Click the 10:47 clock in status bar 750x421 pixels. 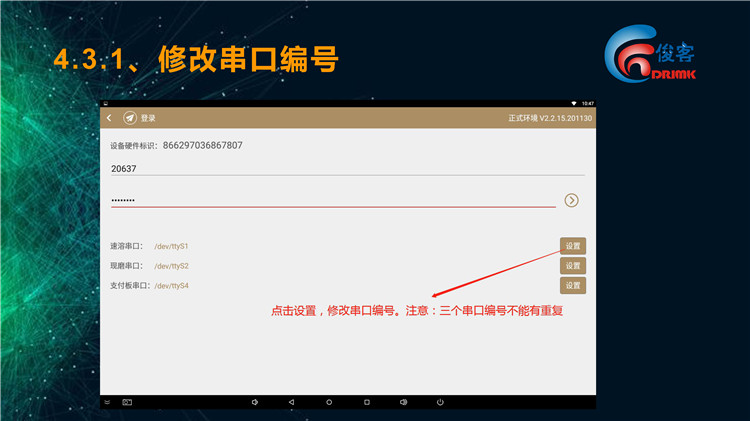click(x=587, y=103)
